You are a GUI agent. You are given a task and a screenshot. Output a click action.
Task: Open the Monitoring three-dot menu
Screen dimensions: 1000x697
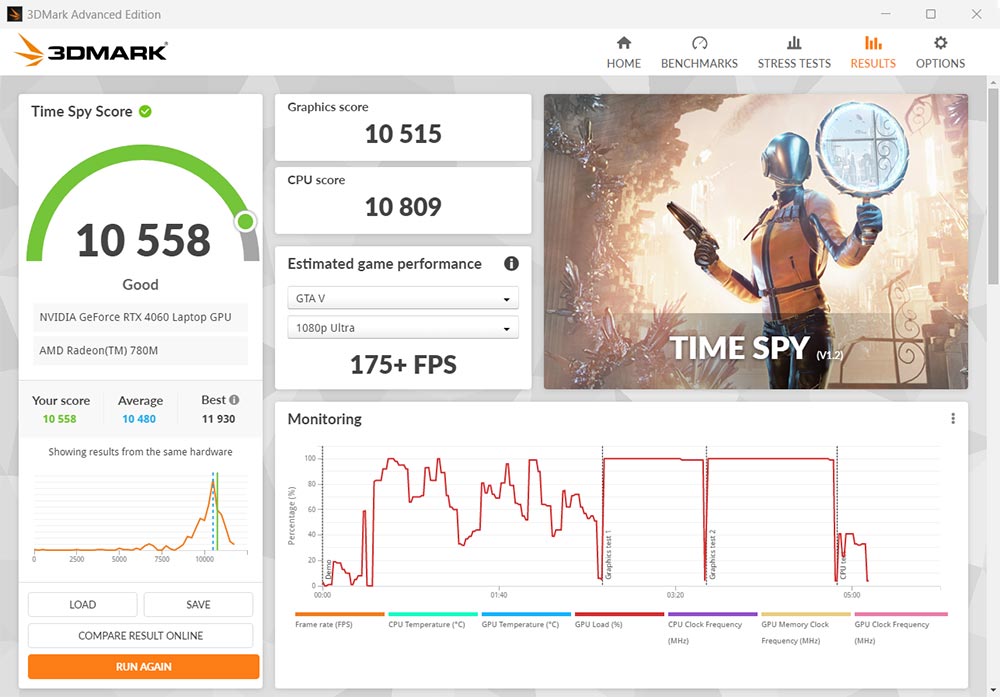[953, 419]
